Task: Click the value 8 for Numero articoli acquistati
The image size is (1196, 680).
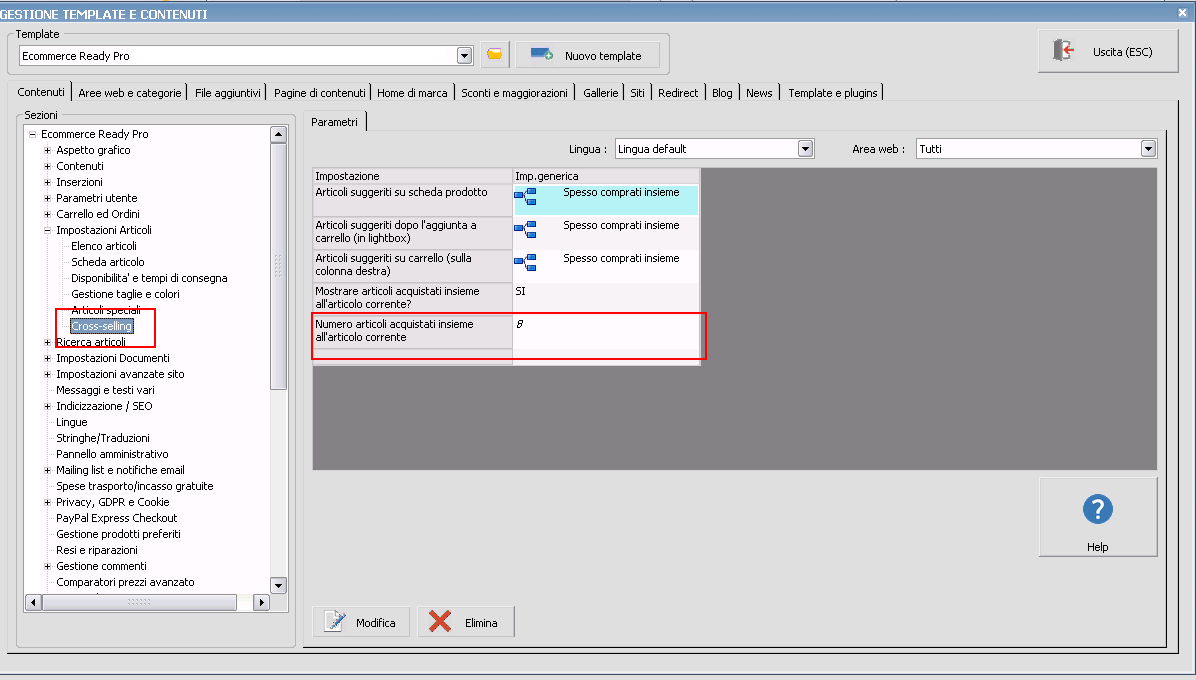Action: tap(606, 332)
